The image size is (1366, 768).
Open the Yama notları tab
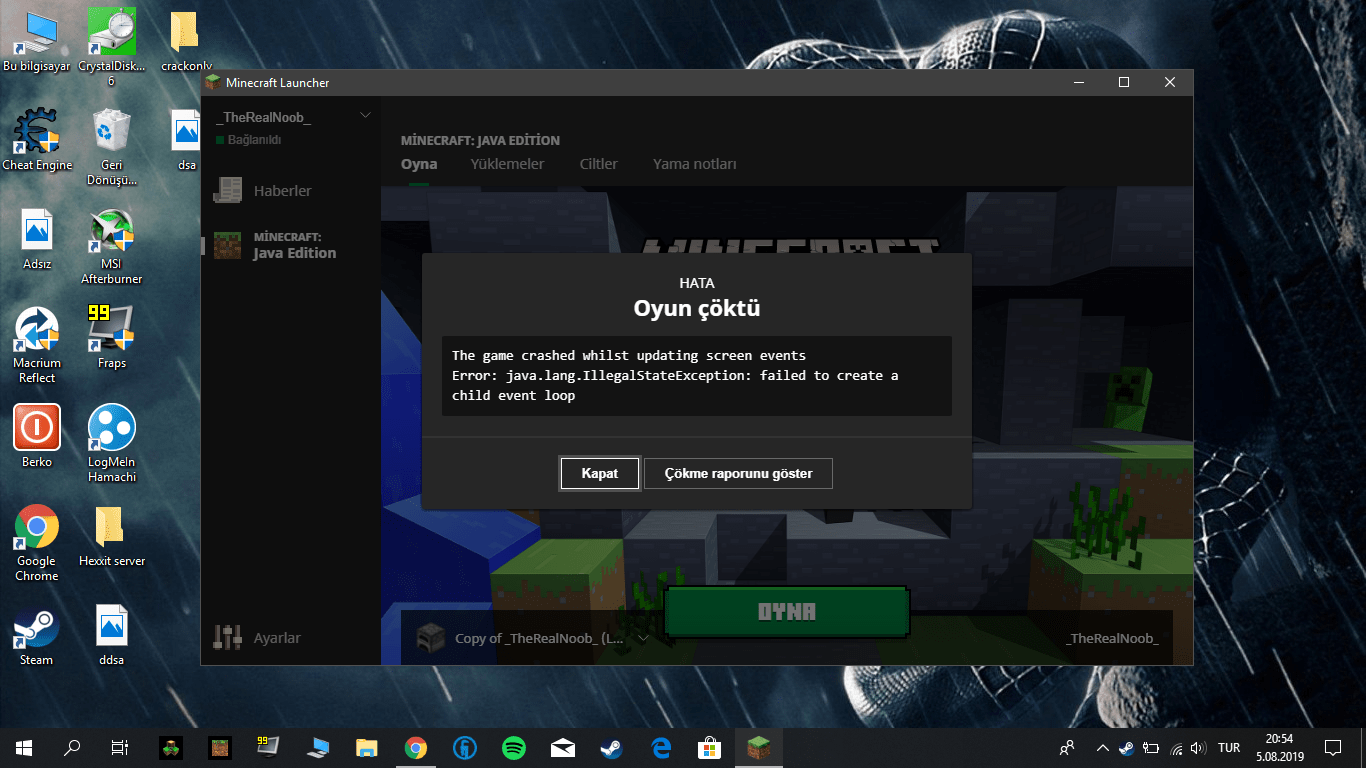[x=695, y=164]
